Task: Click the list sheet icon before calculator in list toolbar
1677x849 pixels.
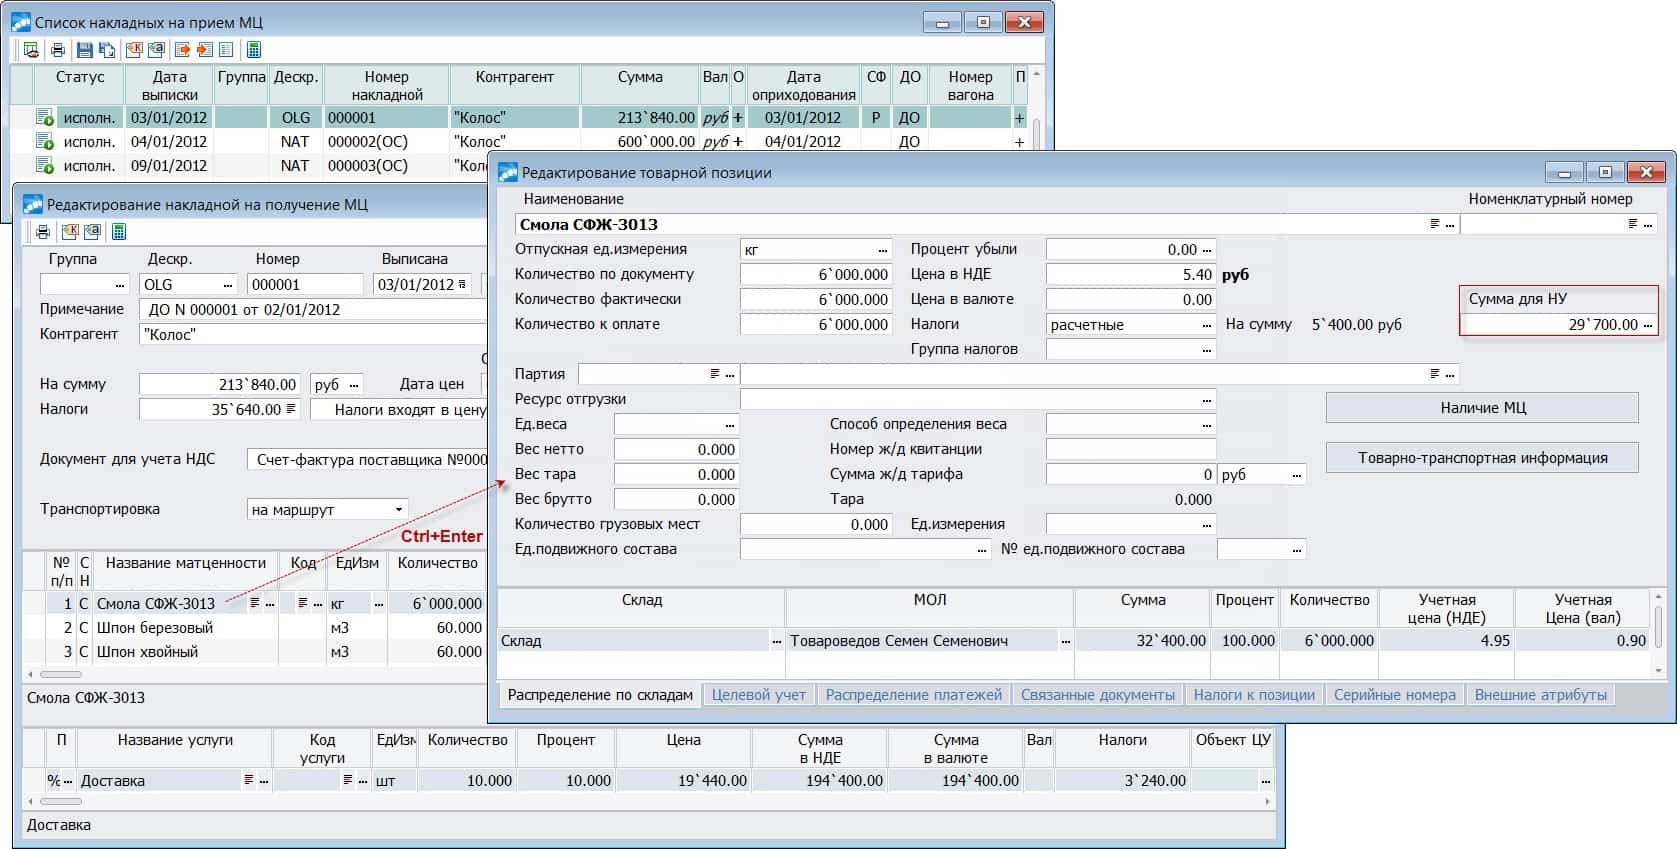Action: (x=226, y=50)
